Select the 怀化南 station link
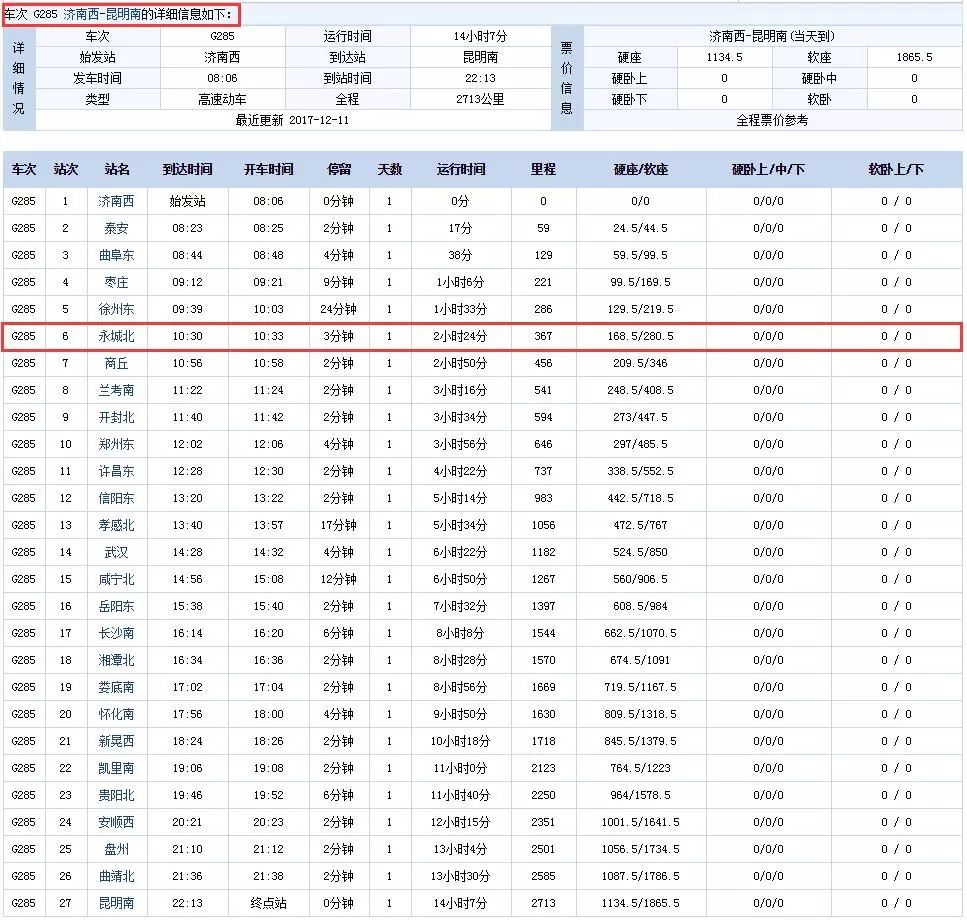Screen dimensions: 967x920 [117, 714]
